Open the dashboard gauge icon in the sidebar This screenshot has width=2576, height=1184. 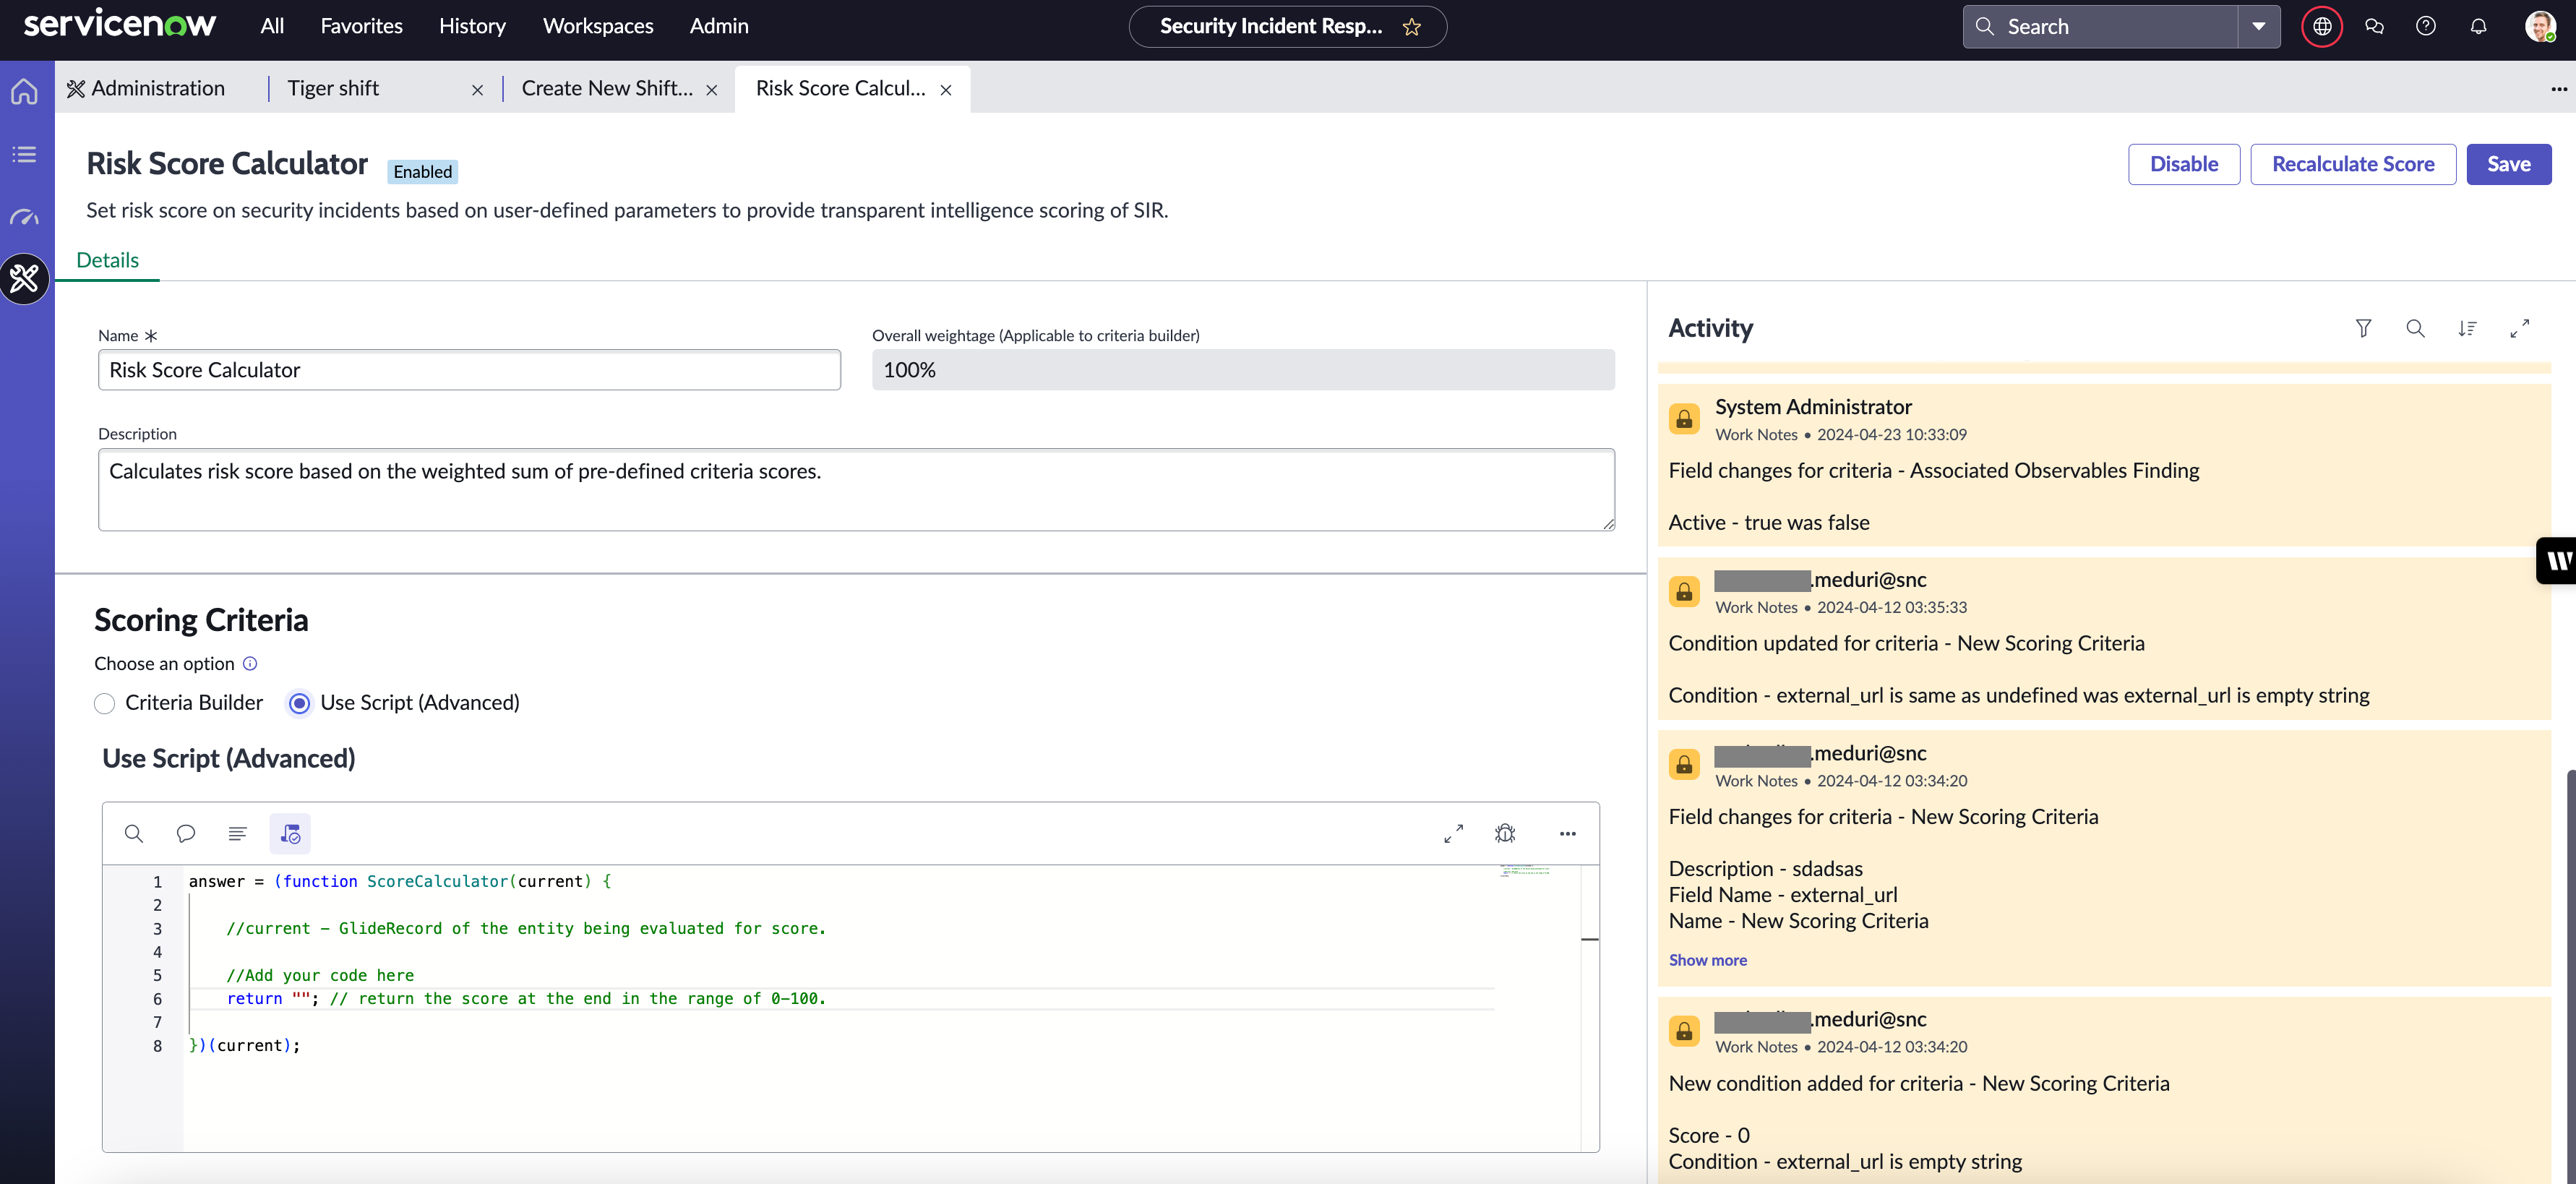click(24, 217)
